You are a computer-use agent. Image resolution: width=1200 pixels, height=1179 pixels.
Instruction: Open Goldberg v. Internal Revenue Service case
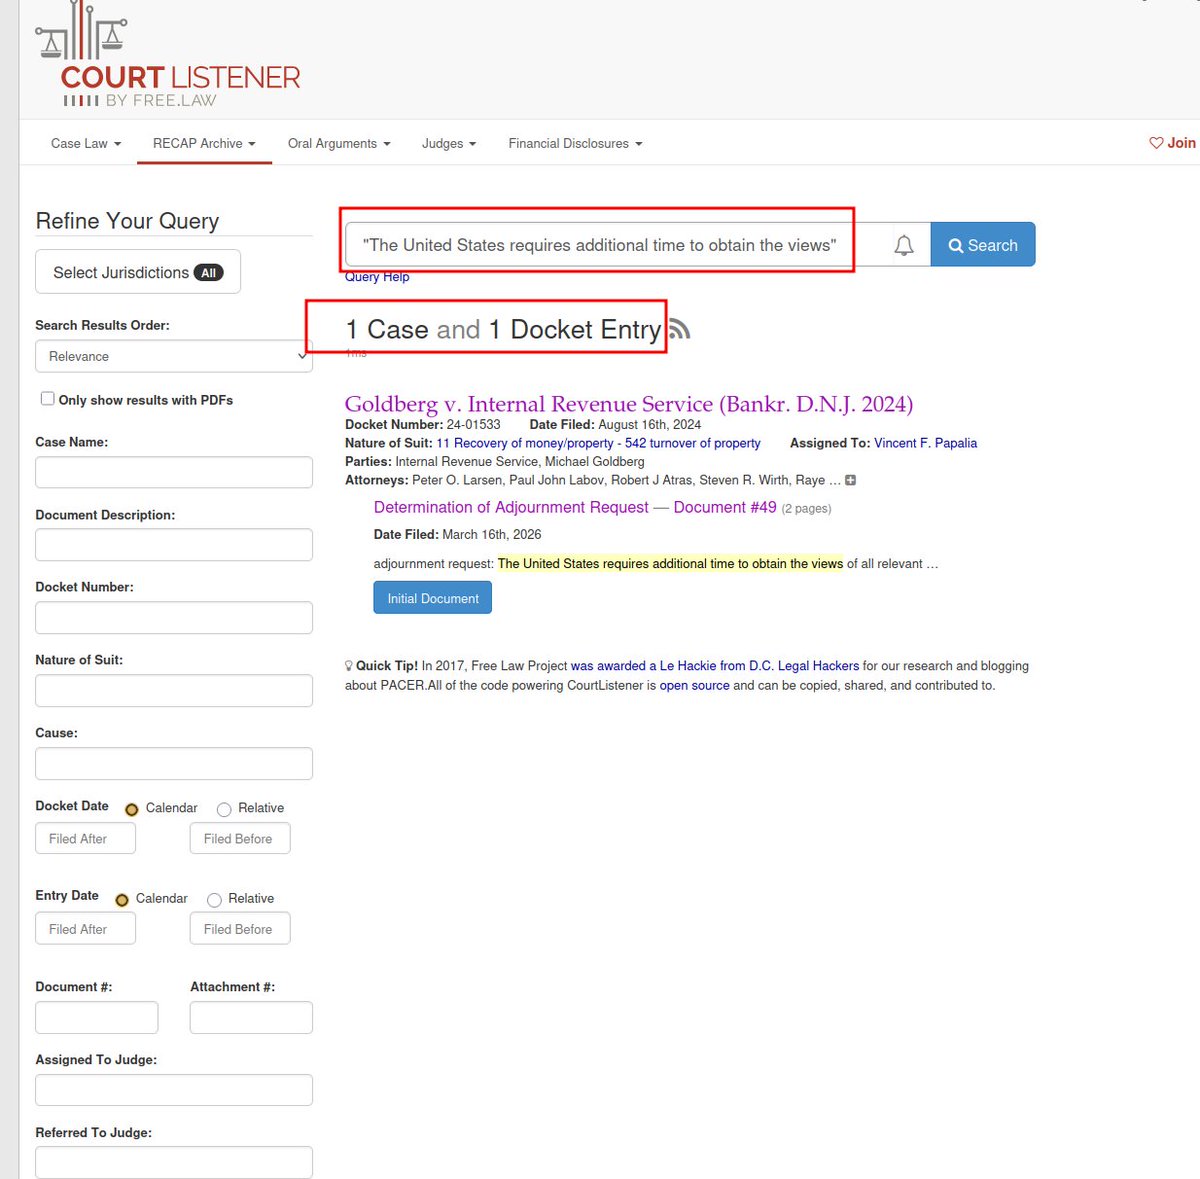click(x=629, y=404)
